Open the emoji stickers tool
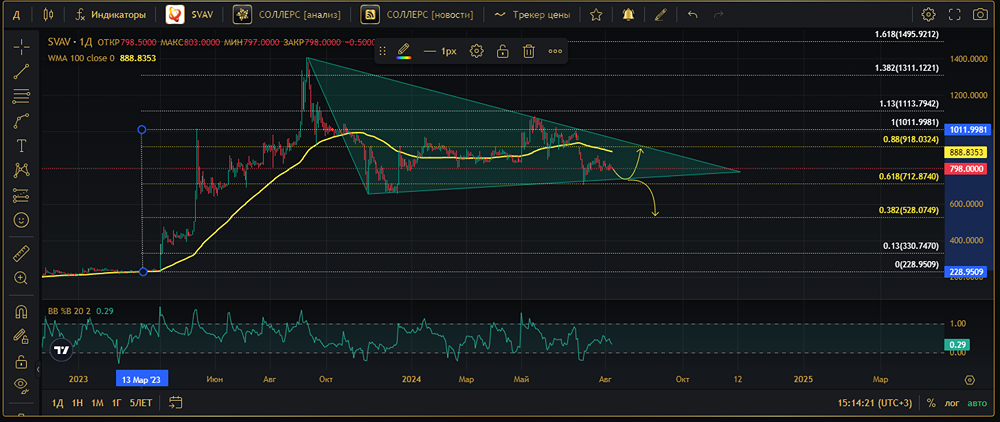 (20, 219)
